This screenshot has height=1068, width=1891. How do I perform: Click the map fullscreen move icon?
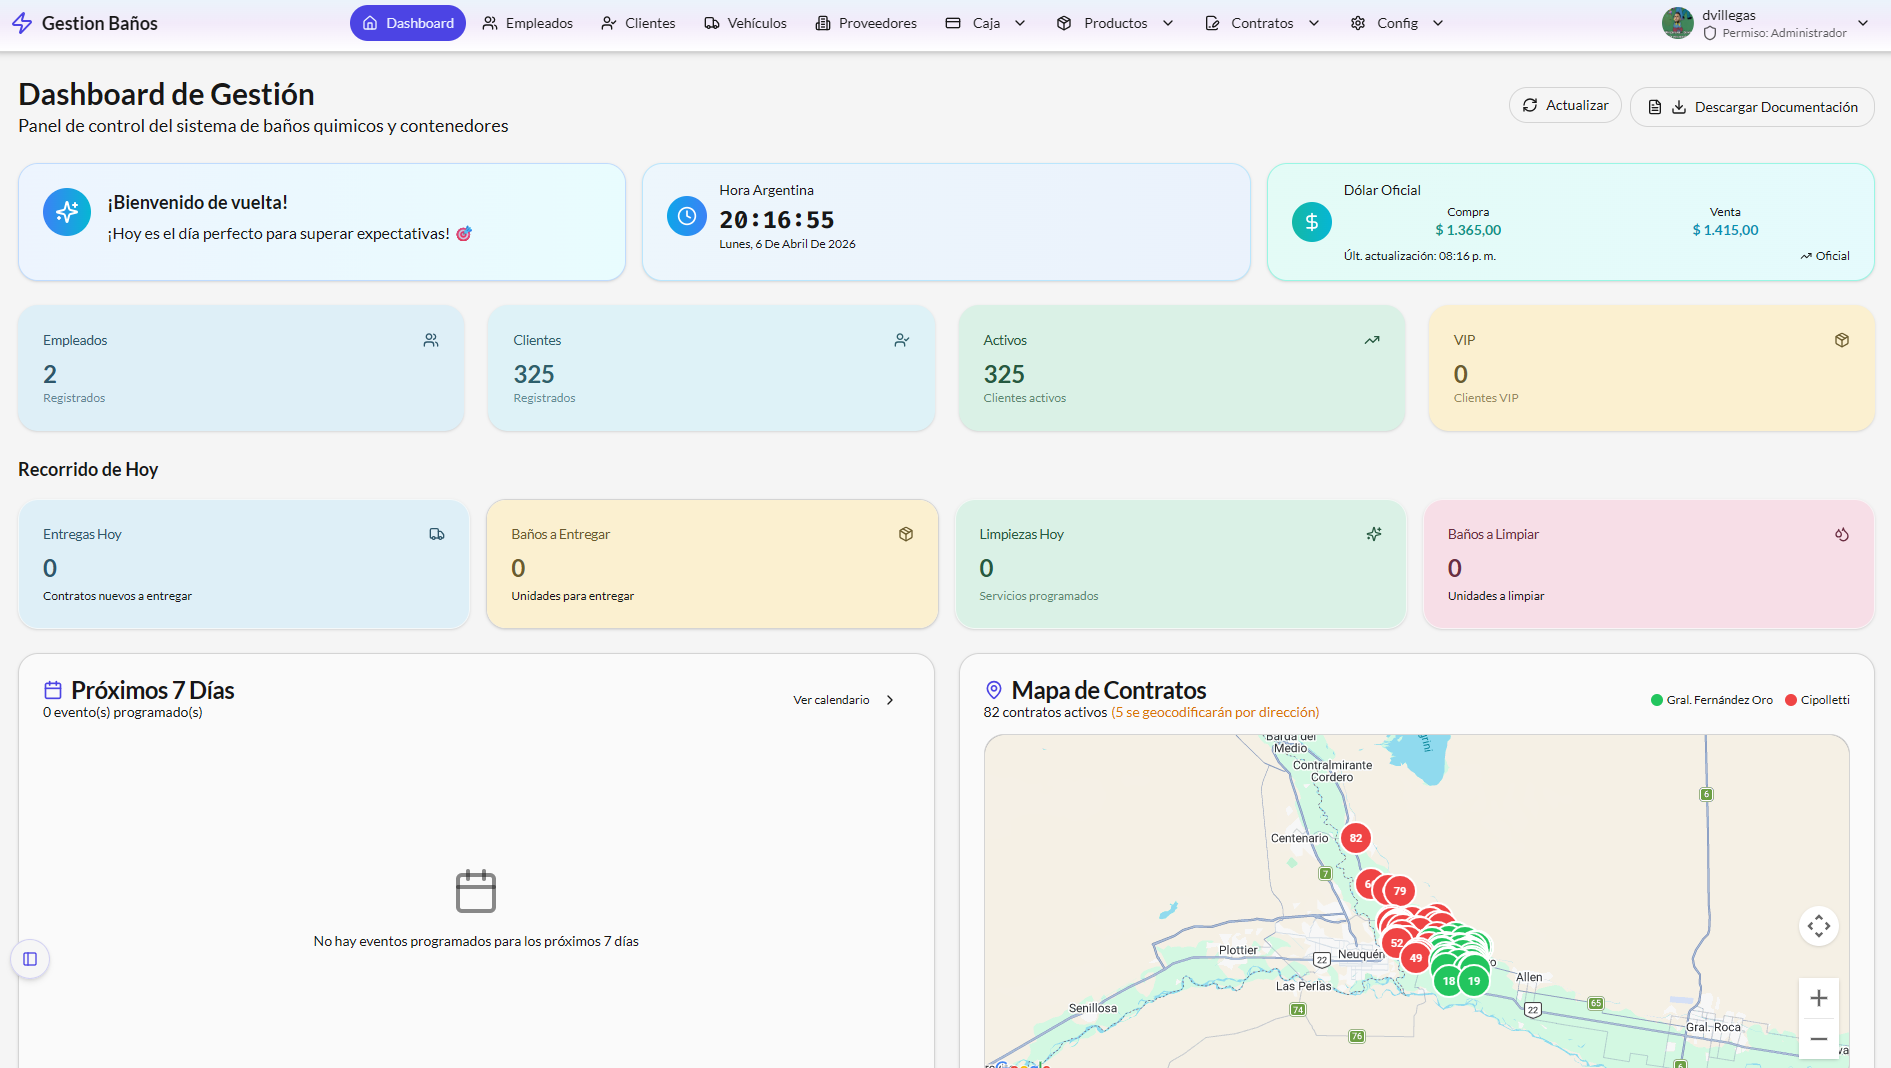tap(1818, 926)
